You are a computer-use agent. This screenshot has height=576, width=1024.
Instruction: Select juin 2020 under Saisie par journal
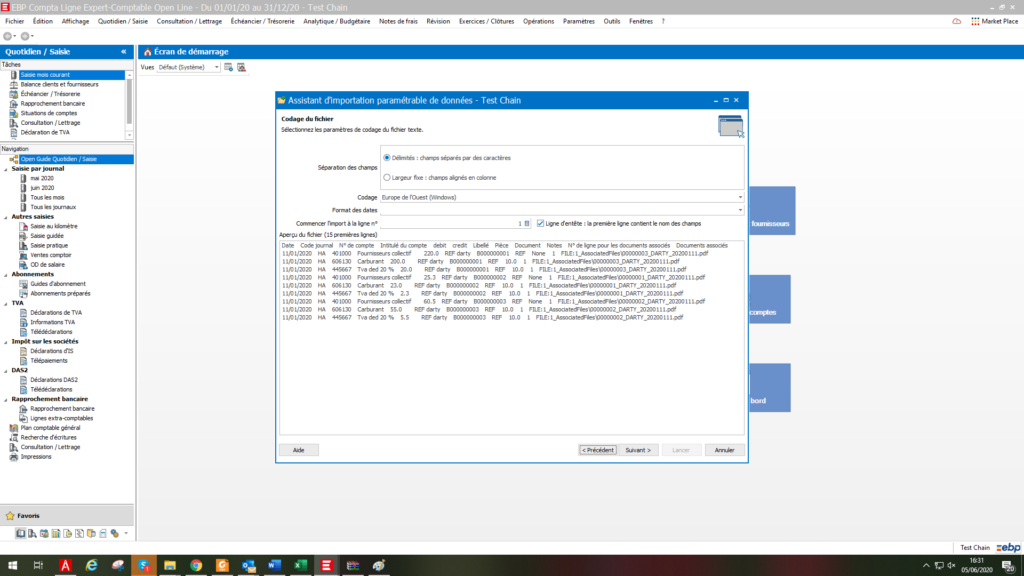tap(42, 188)
